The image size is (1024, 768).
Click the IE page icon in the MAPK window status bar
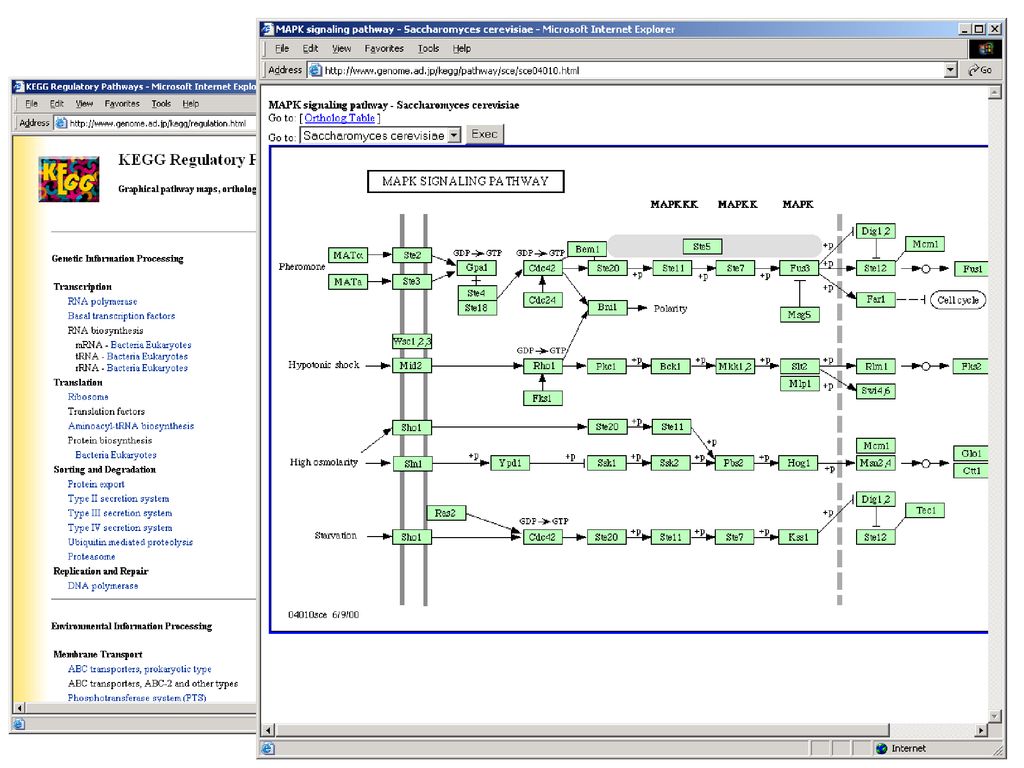pyautogui.click(x=268, y=748)
